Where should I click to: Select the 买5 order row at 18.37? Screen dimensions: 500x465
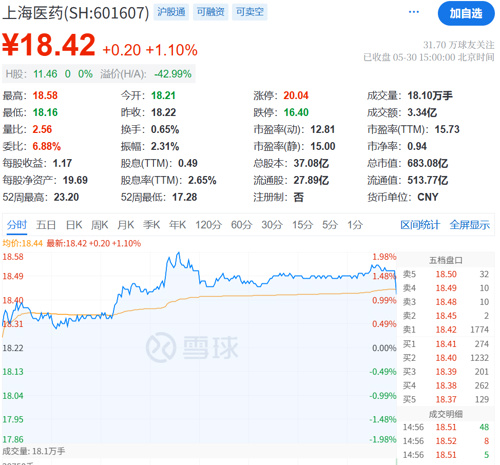pos(446,399)
